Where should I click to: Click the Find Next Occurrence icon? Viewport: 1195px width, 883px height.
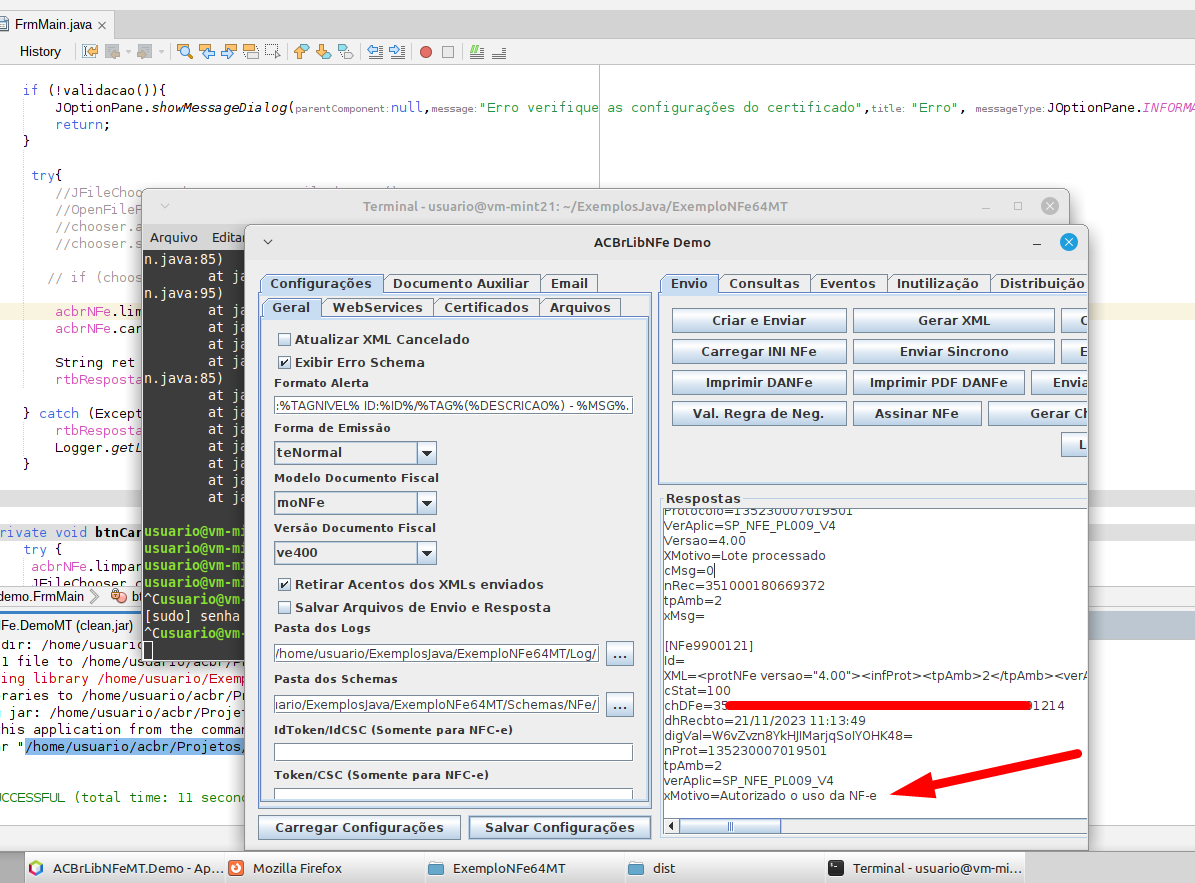[x=229, y=52]
